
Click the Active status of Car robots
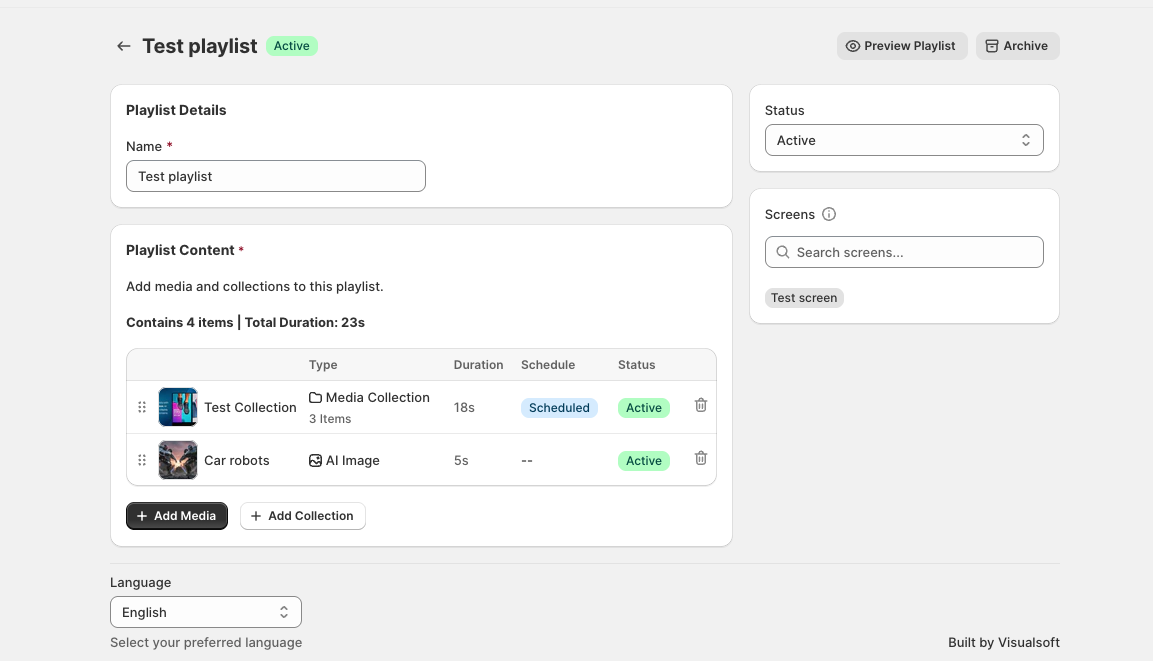[643, 461]
